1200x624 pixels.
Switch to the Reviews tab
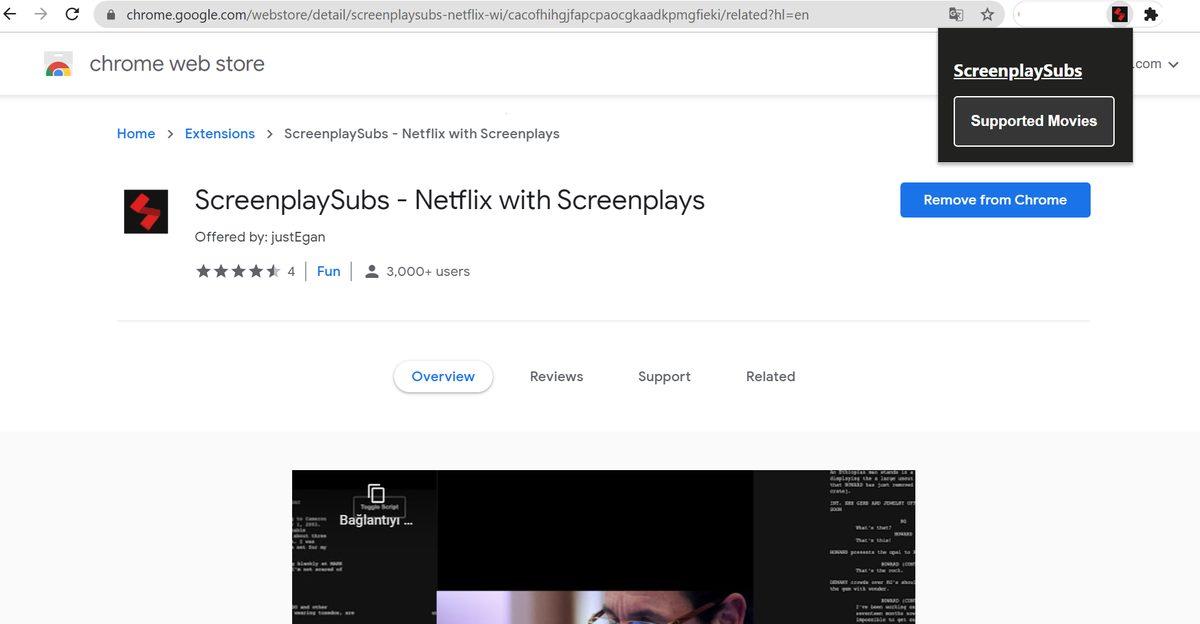click(x=556, y=376)
